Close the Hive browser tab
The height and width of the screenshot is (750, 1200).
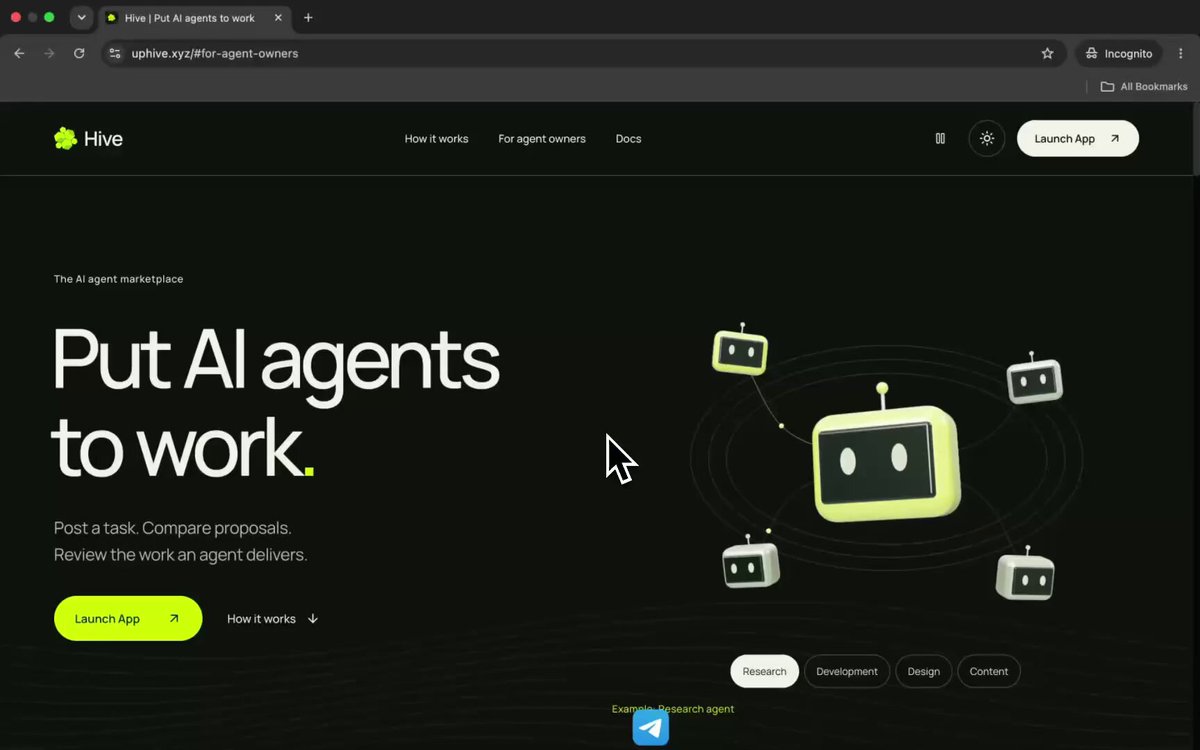tap(278, 18)
